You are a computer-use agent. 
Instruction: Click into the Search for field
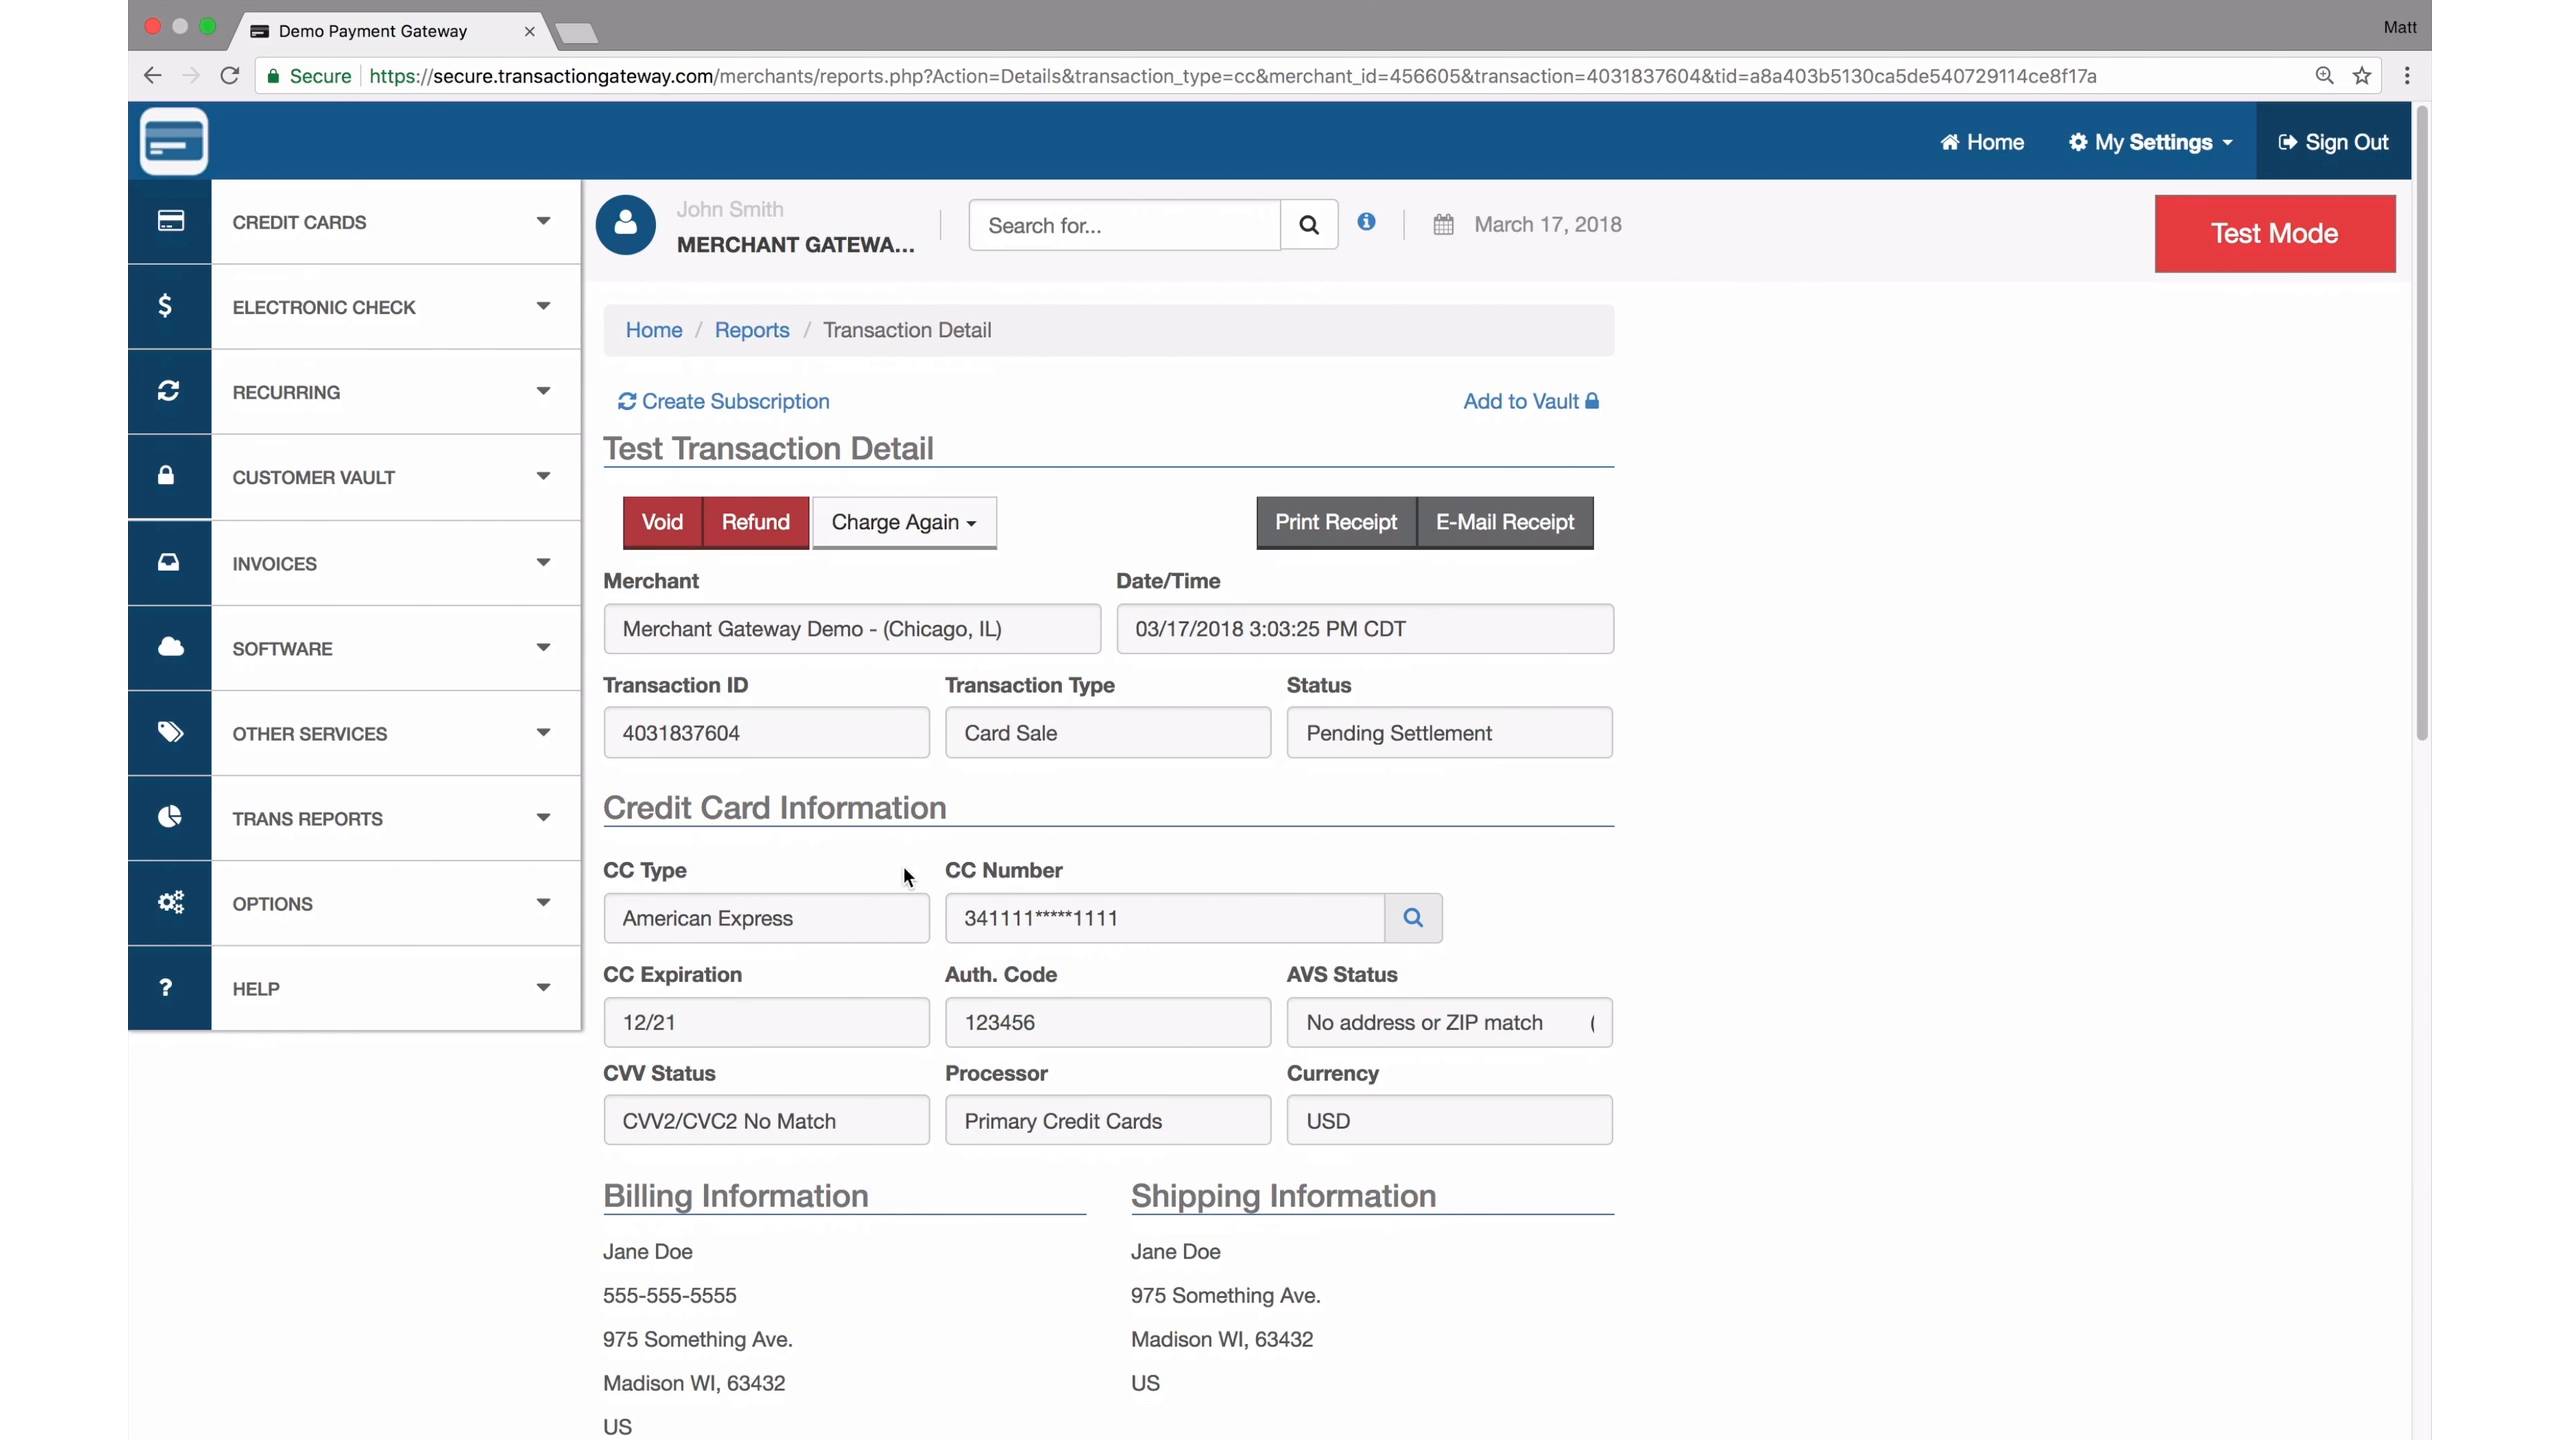[x=1123, y=225]
